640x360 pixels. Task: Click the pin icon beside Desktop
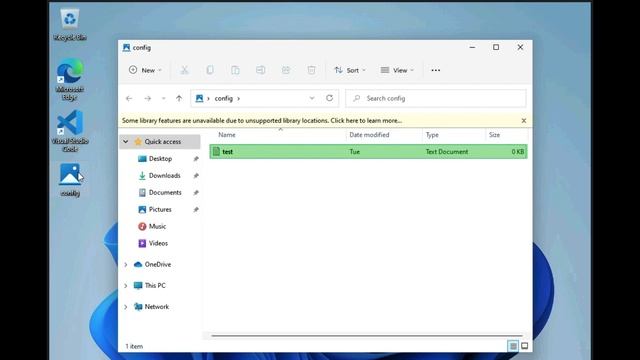196,159
